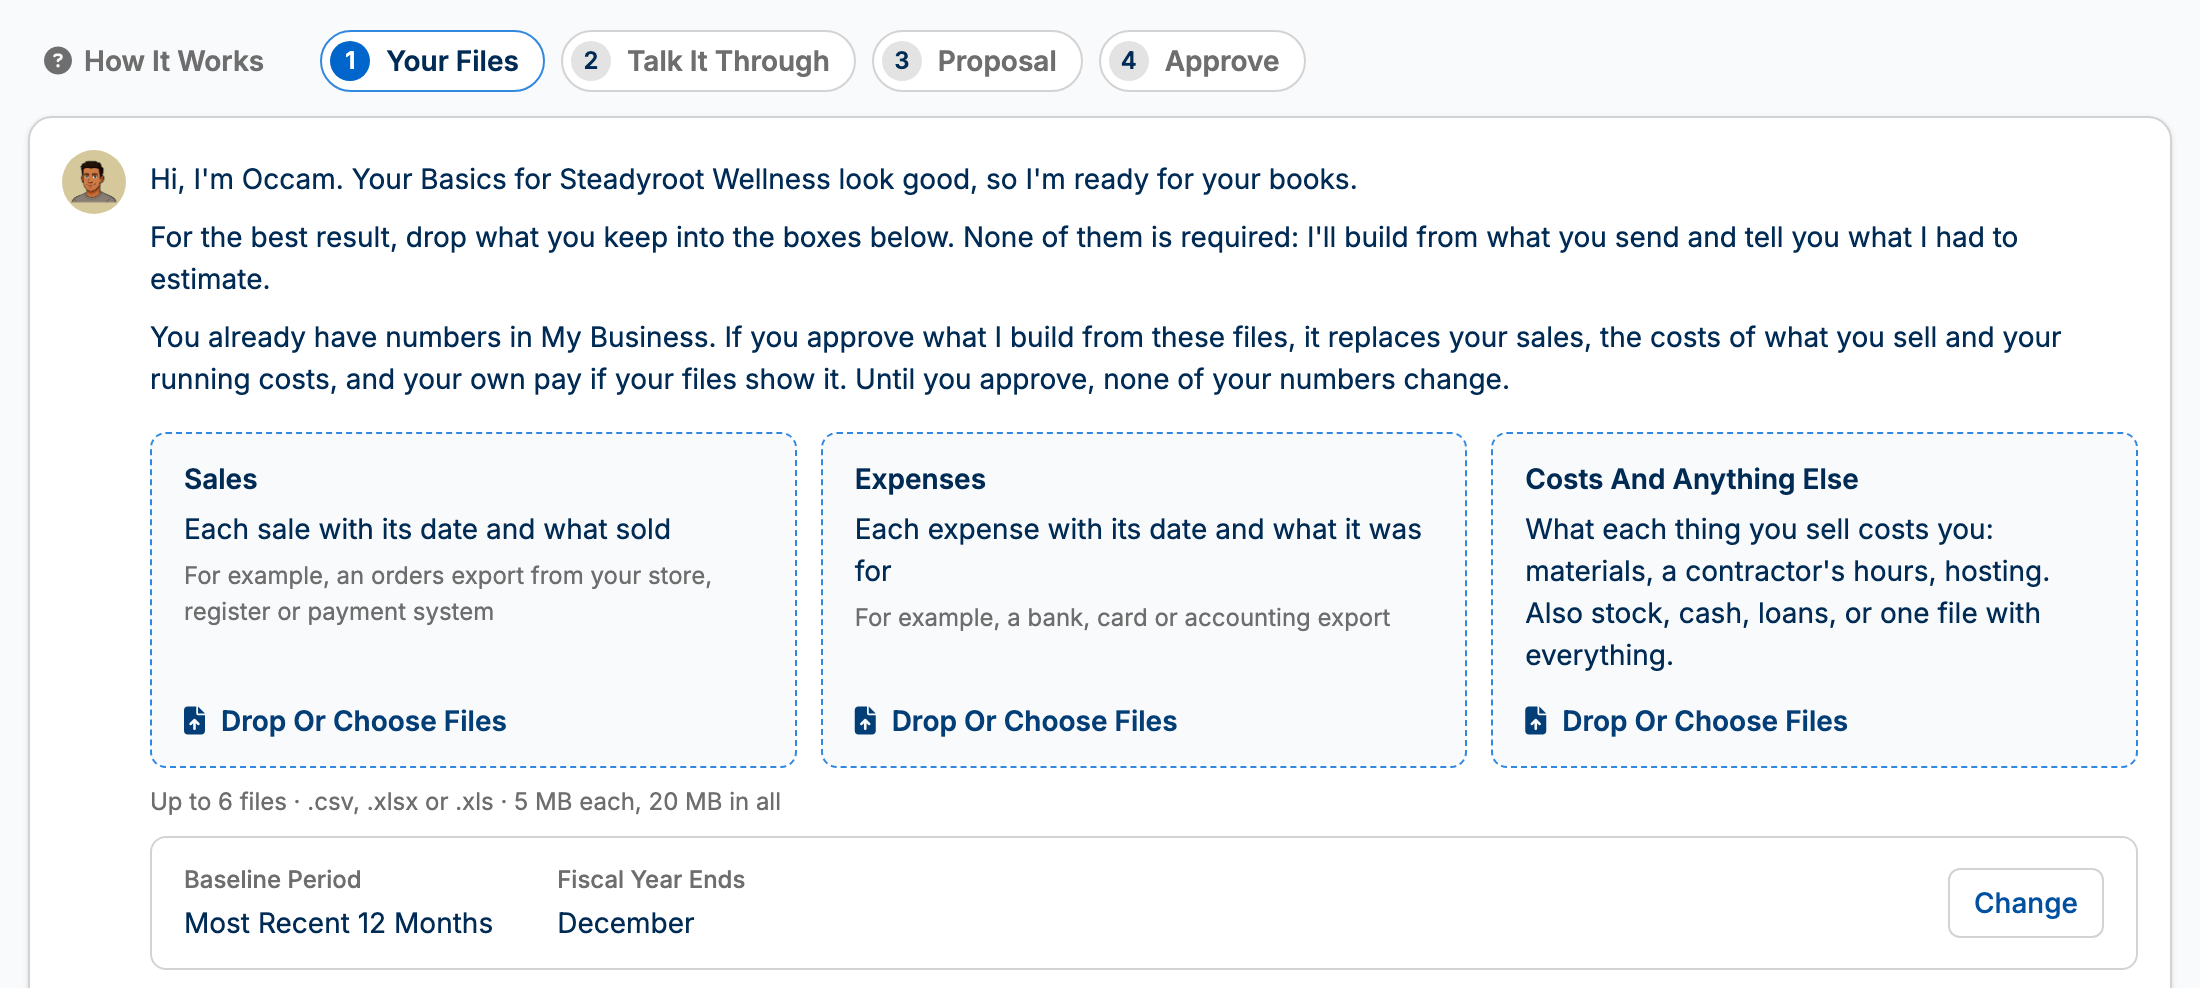This screenshot has width=2200, height=988.
Task: Switch to the Approve step
Action: pyautogui.click(x=1202, y=61)
